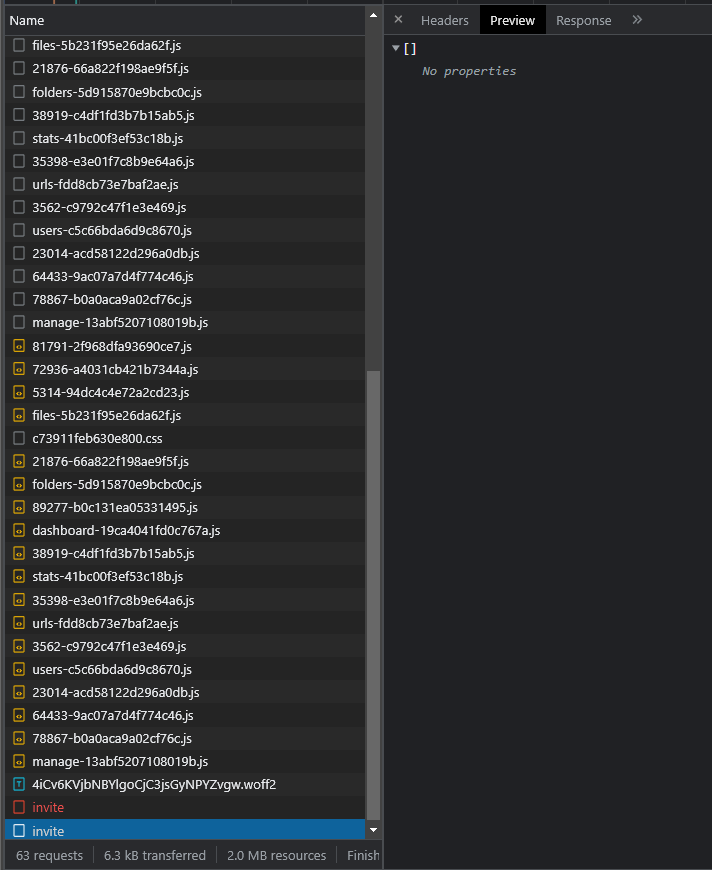Click 'No properties' text in preview

tap(469, 71)
